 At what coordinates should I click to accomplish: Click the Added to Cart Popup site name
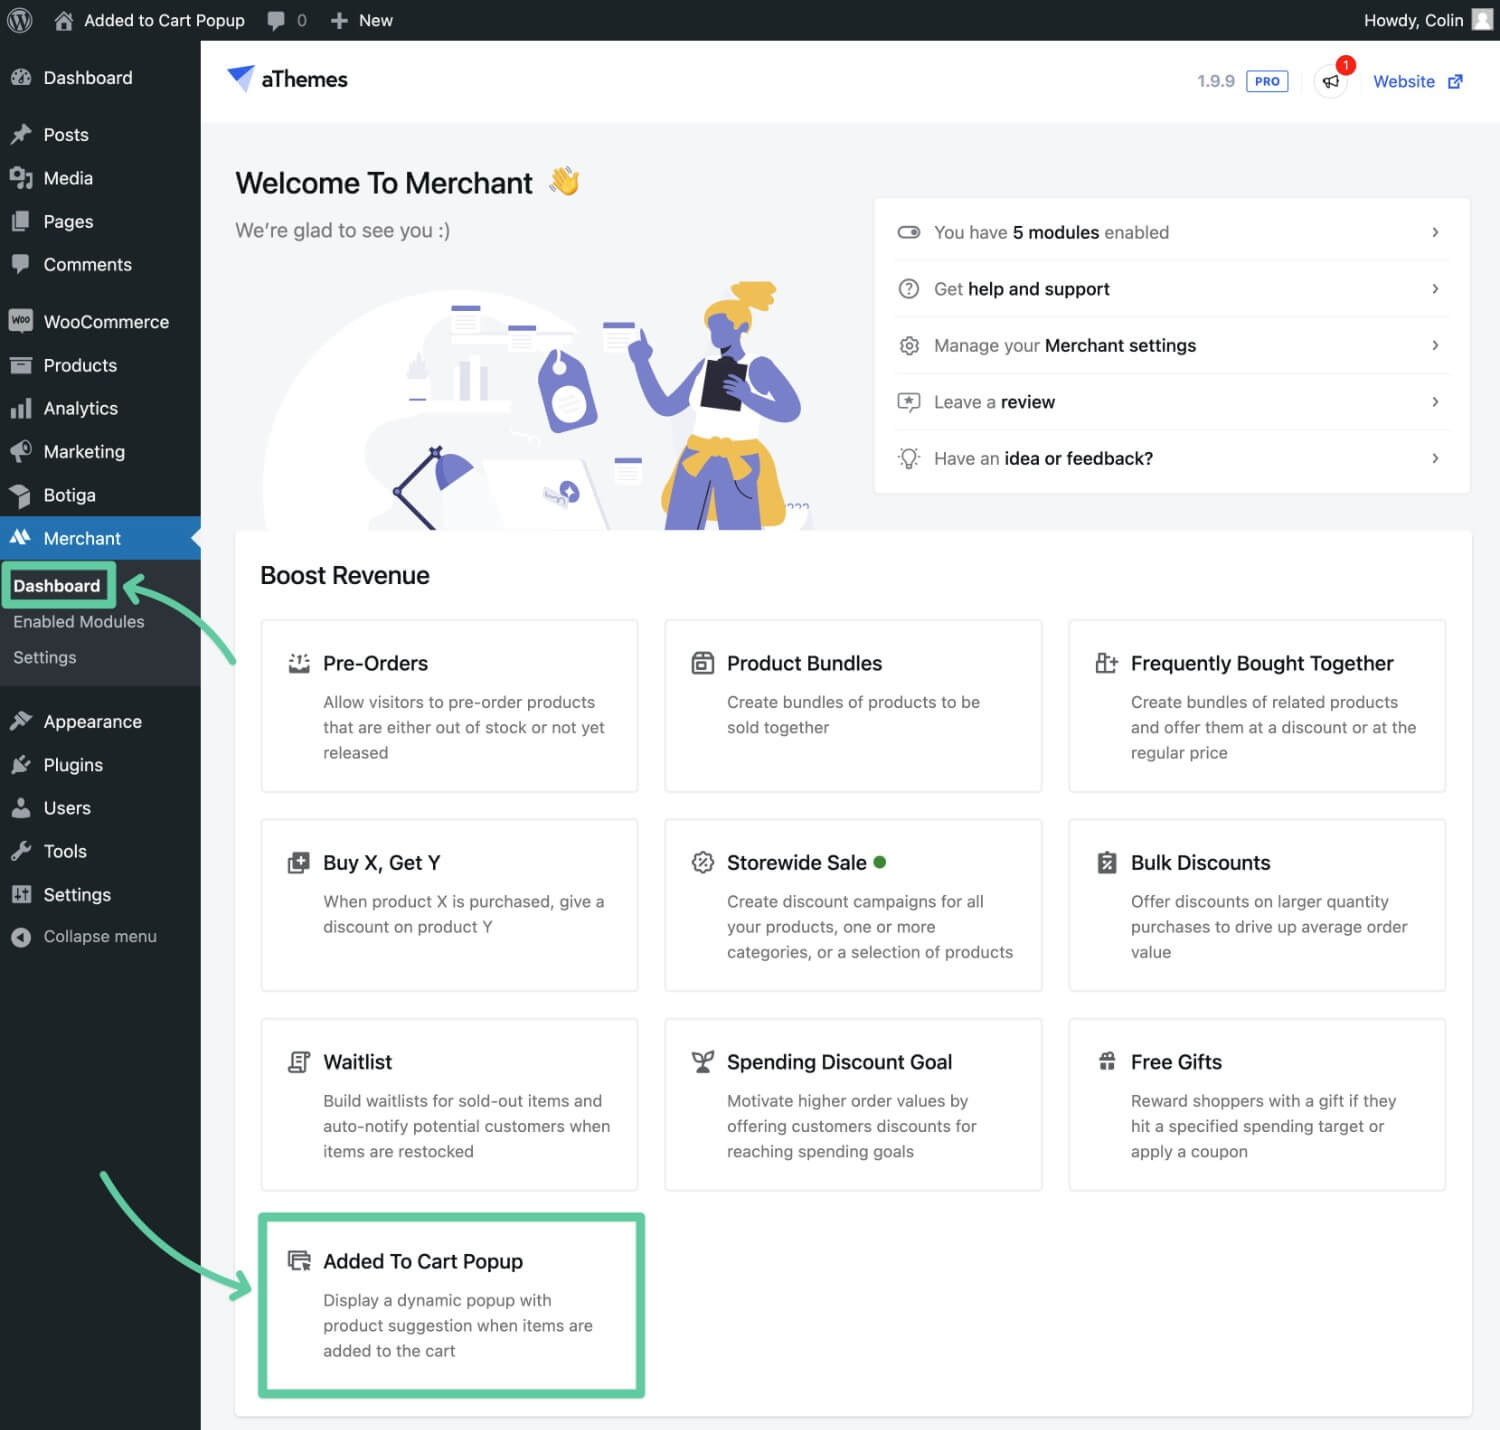click(x=164, y=20)
